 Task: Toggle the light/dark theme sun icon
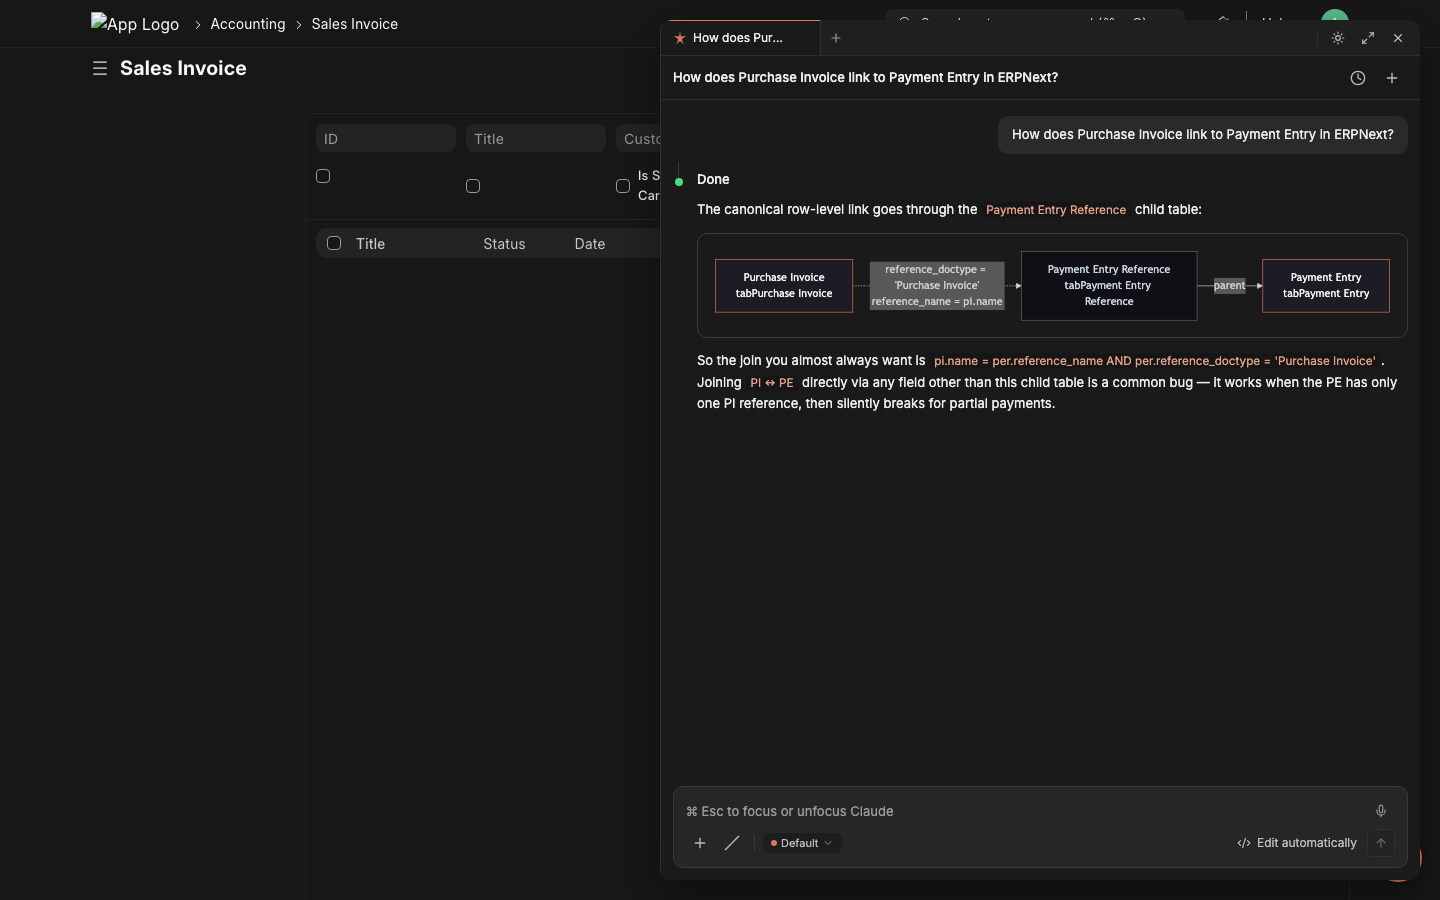1338,38
